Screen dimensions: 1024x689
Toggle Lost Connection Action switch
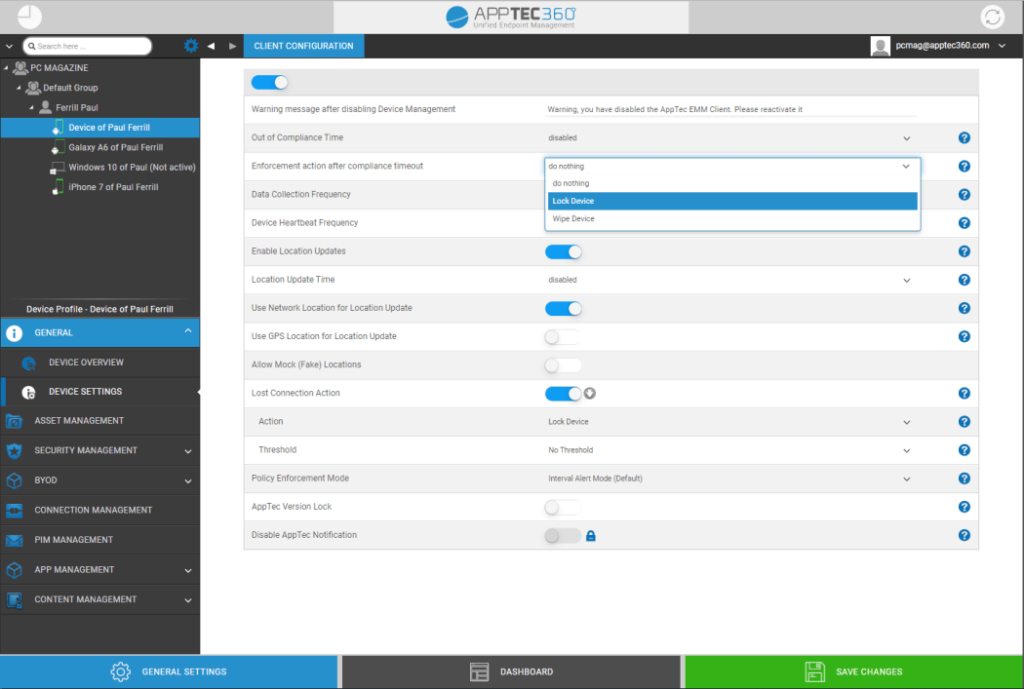coord(563,394)
